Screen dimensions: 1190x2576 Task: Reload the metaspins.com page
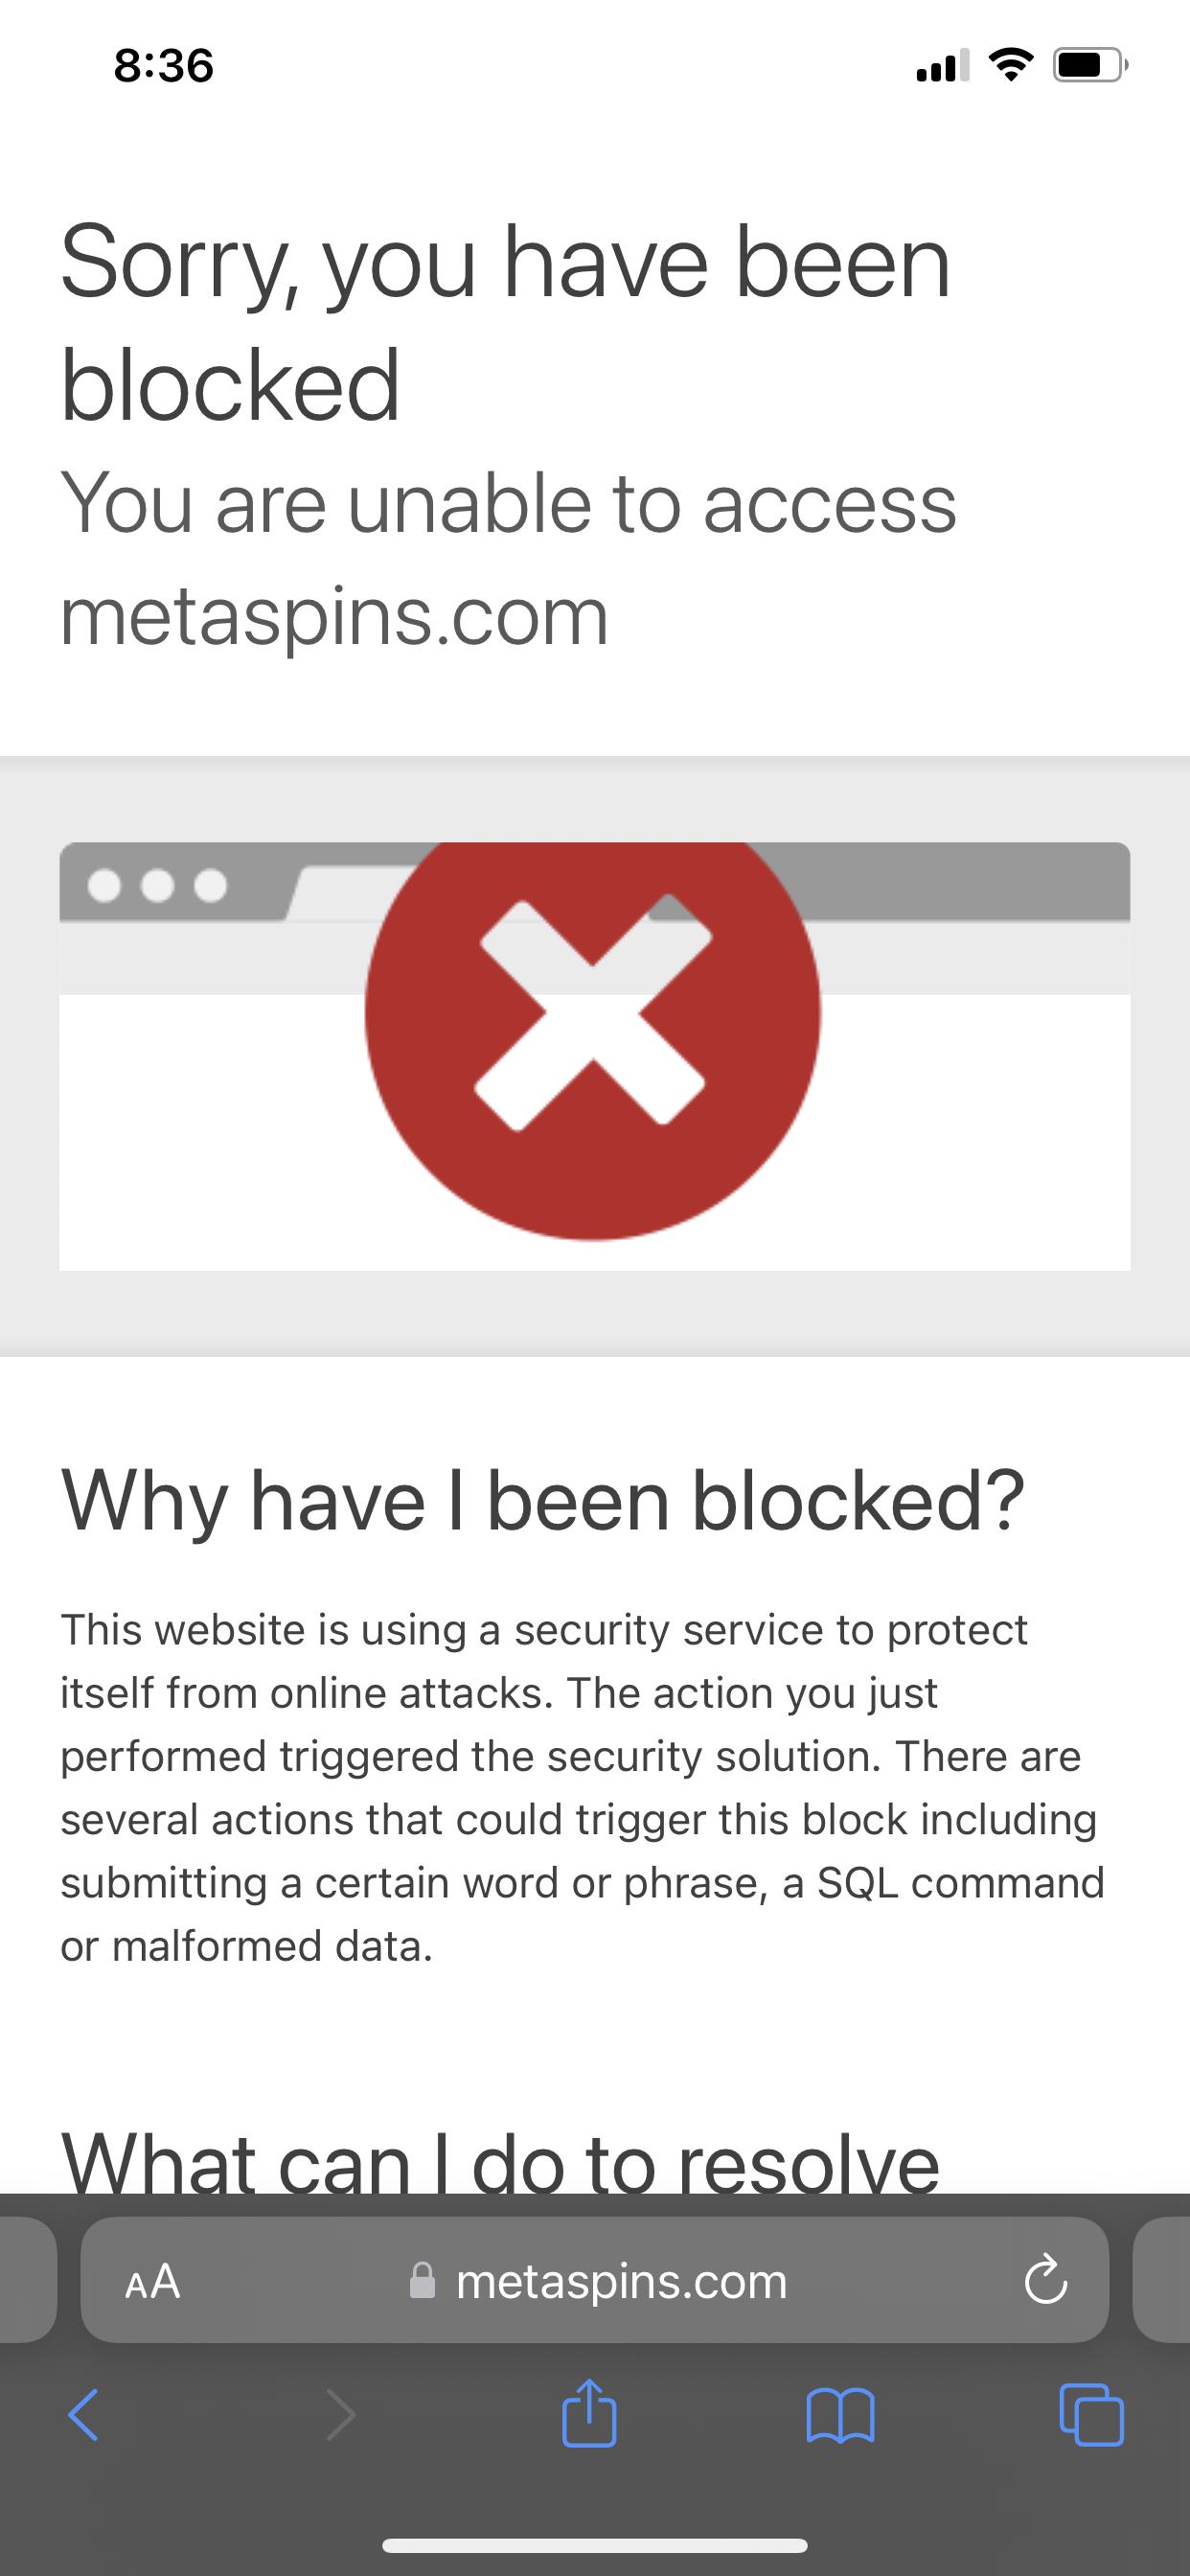(x=1046, y=2281)
